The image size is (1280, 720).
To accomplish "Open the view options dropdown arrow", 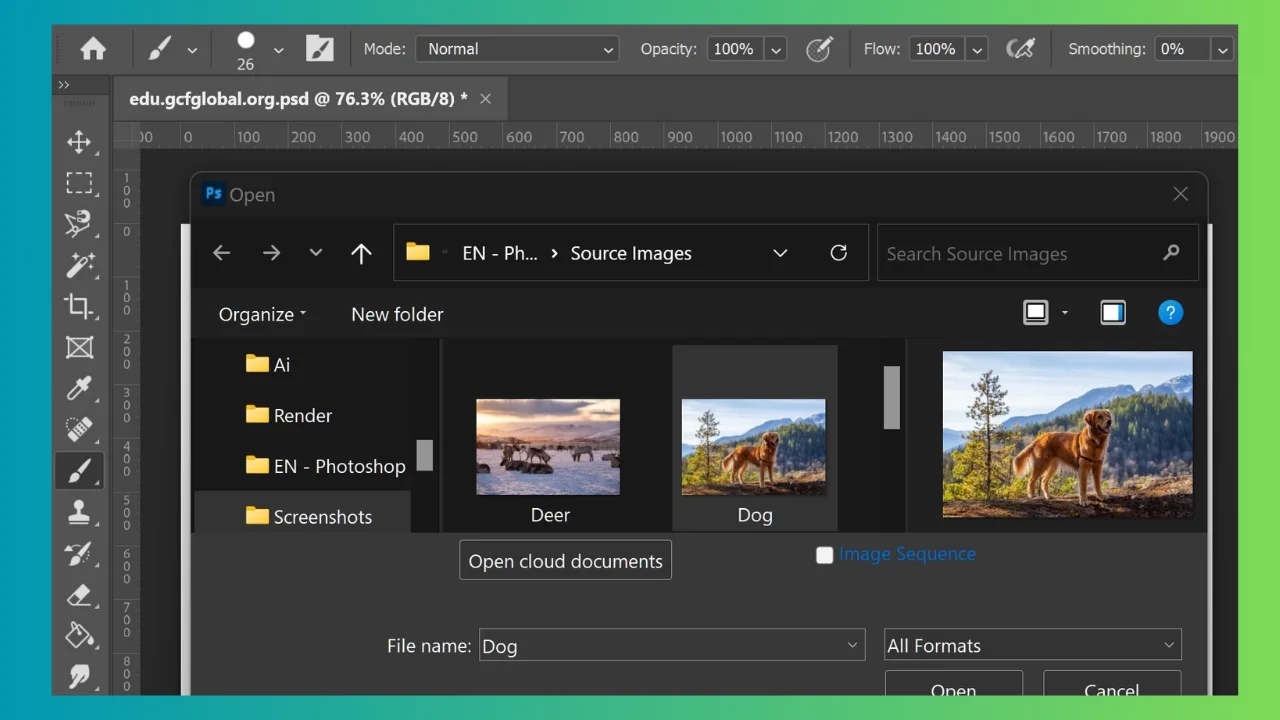I will click(x=1065, y=313).
